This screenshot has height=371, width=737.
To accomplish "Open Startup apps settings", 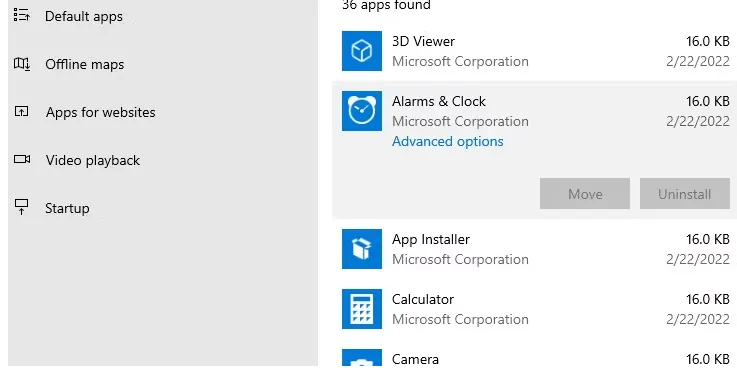I will point(67,208).
